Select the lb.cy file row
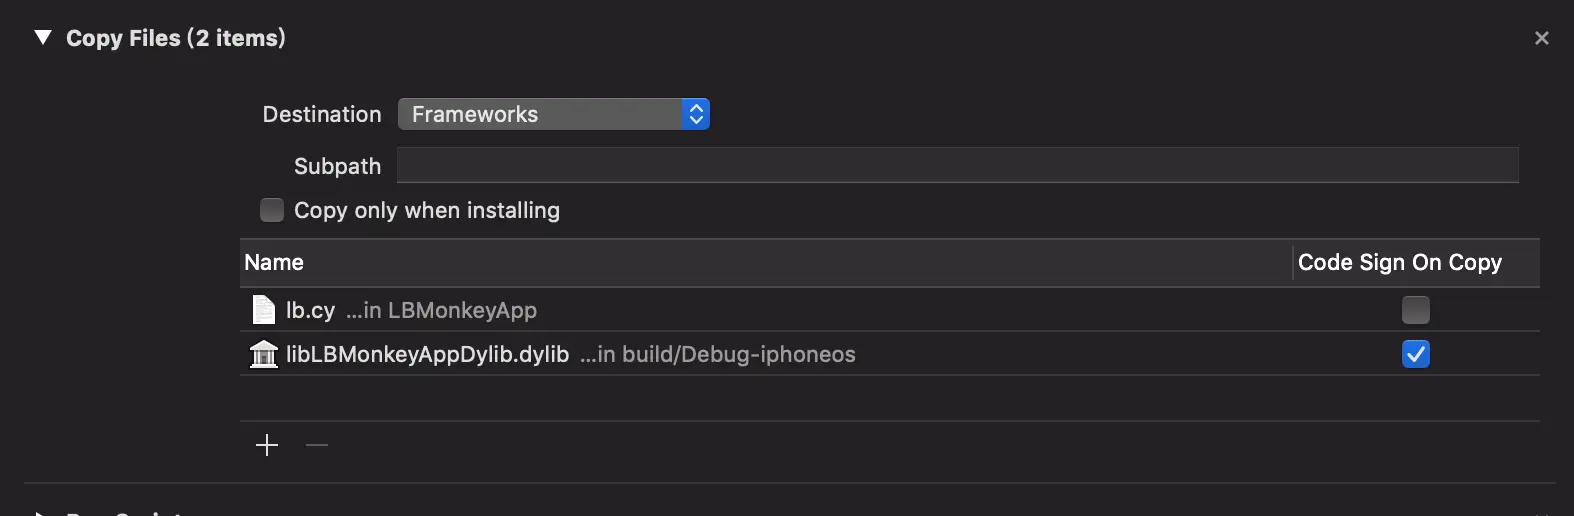 890,310
